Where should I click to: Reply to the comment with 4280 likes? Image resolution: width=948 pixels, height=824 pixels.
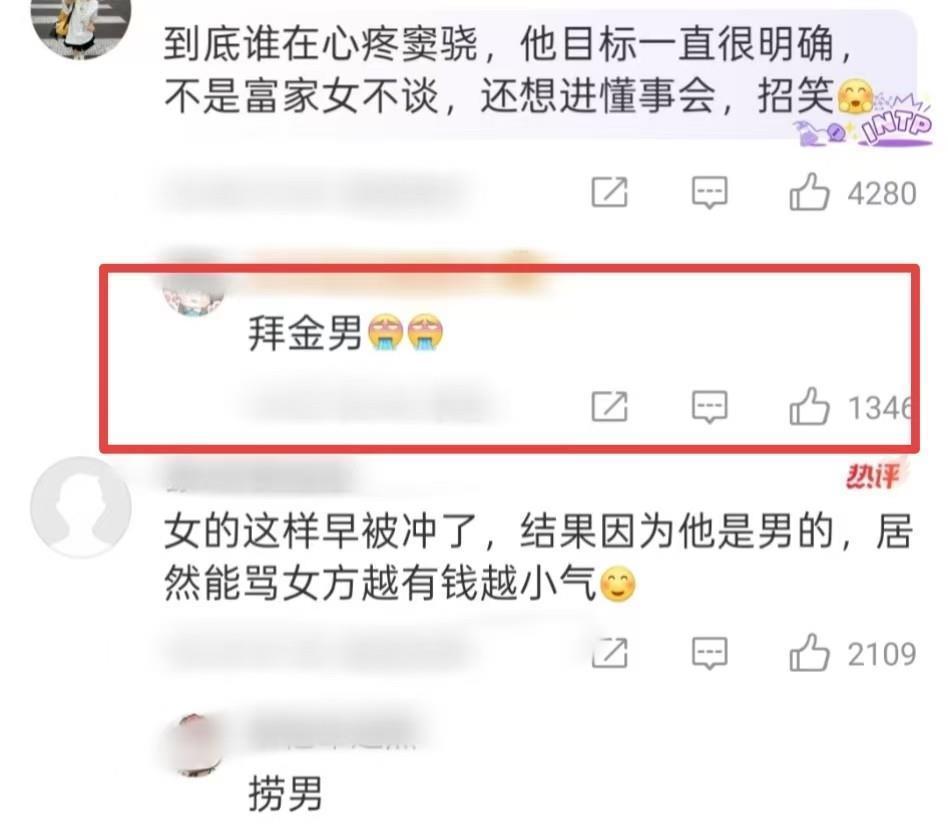[x=709, y=192]
